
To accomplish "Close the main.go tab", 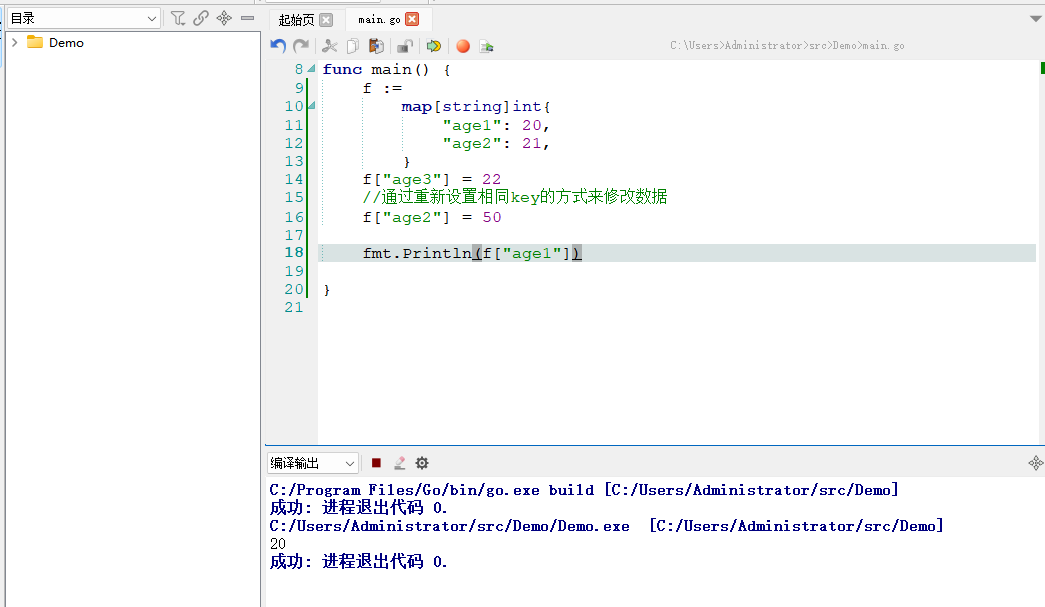I will [412, 19].
